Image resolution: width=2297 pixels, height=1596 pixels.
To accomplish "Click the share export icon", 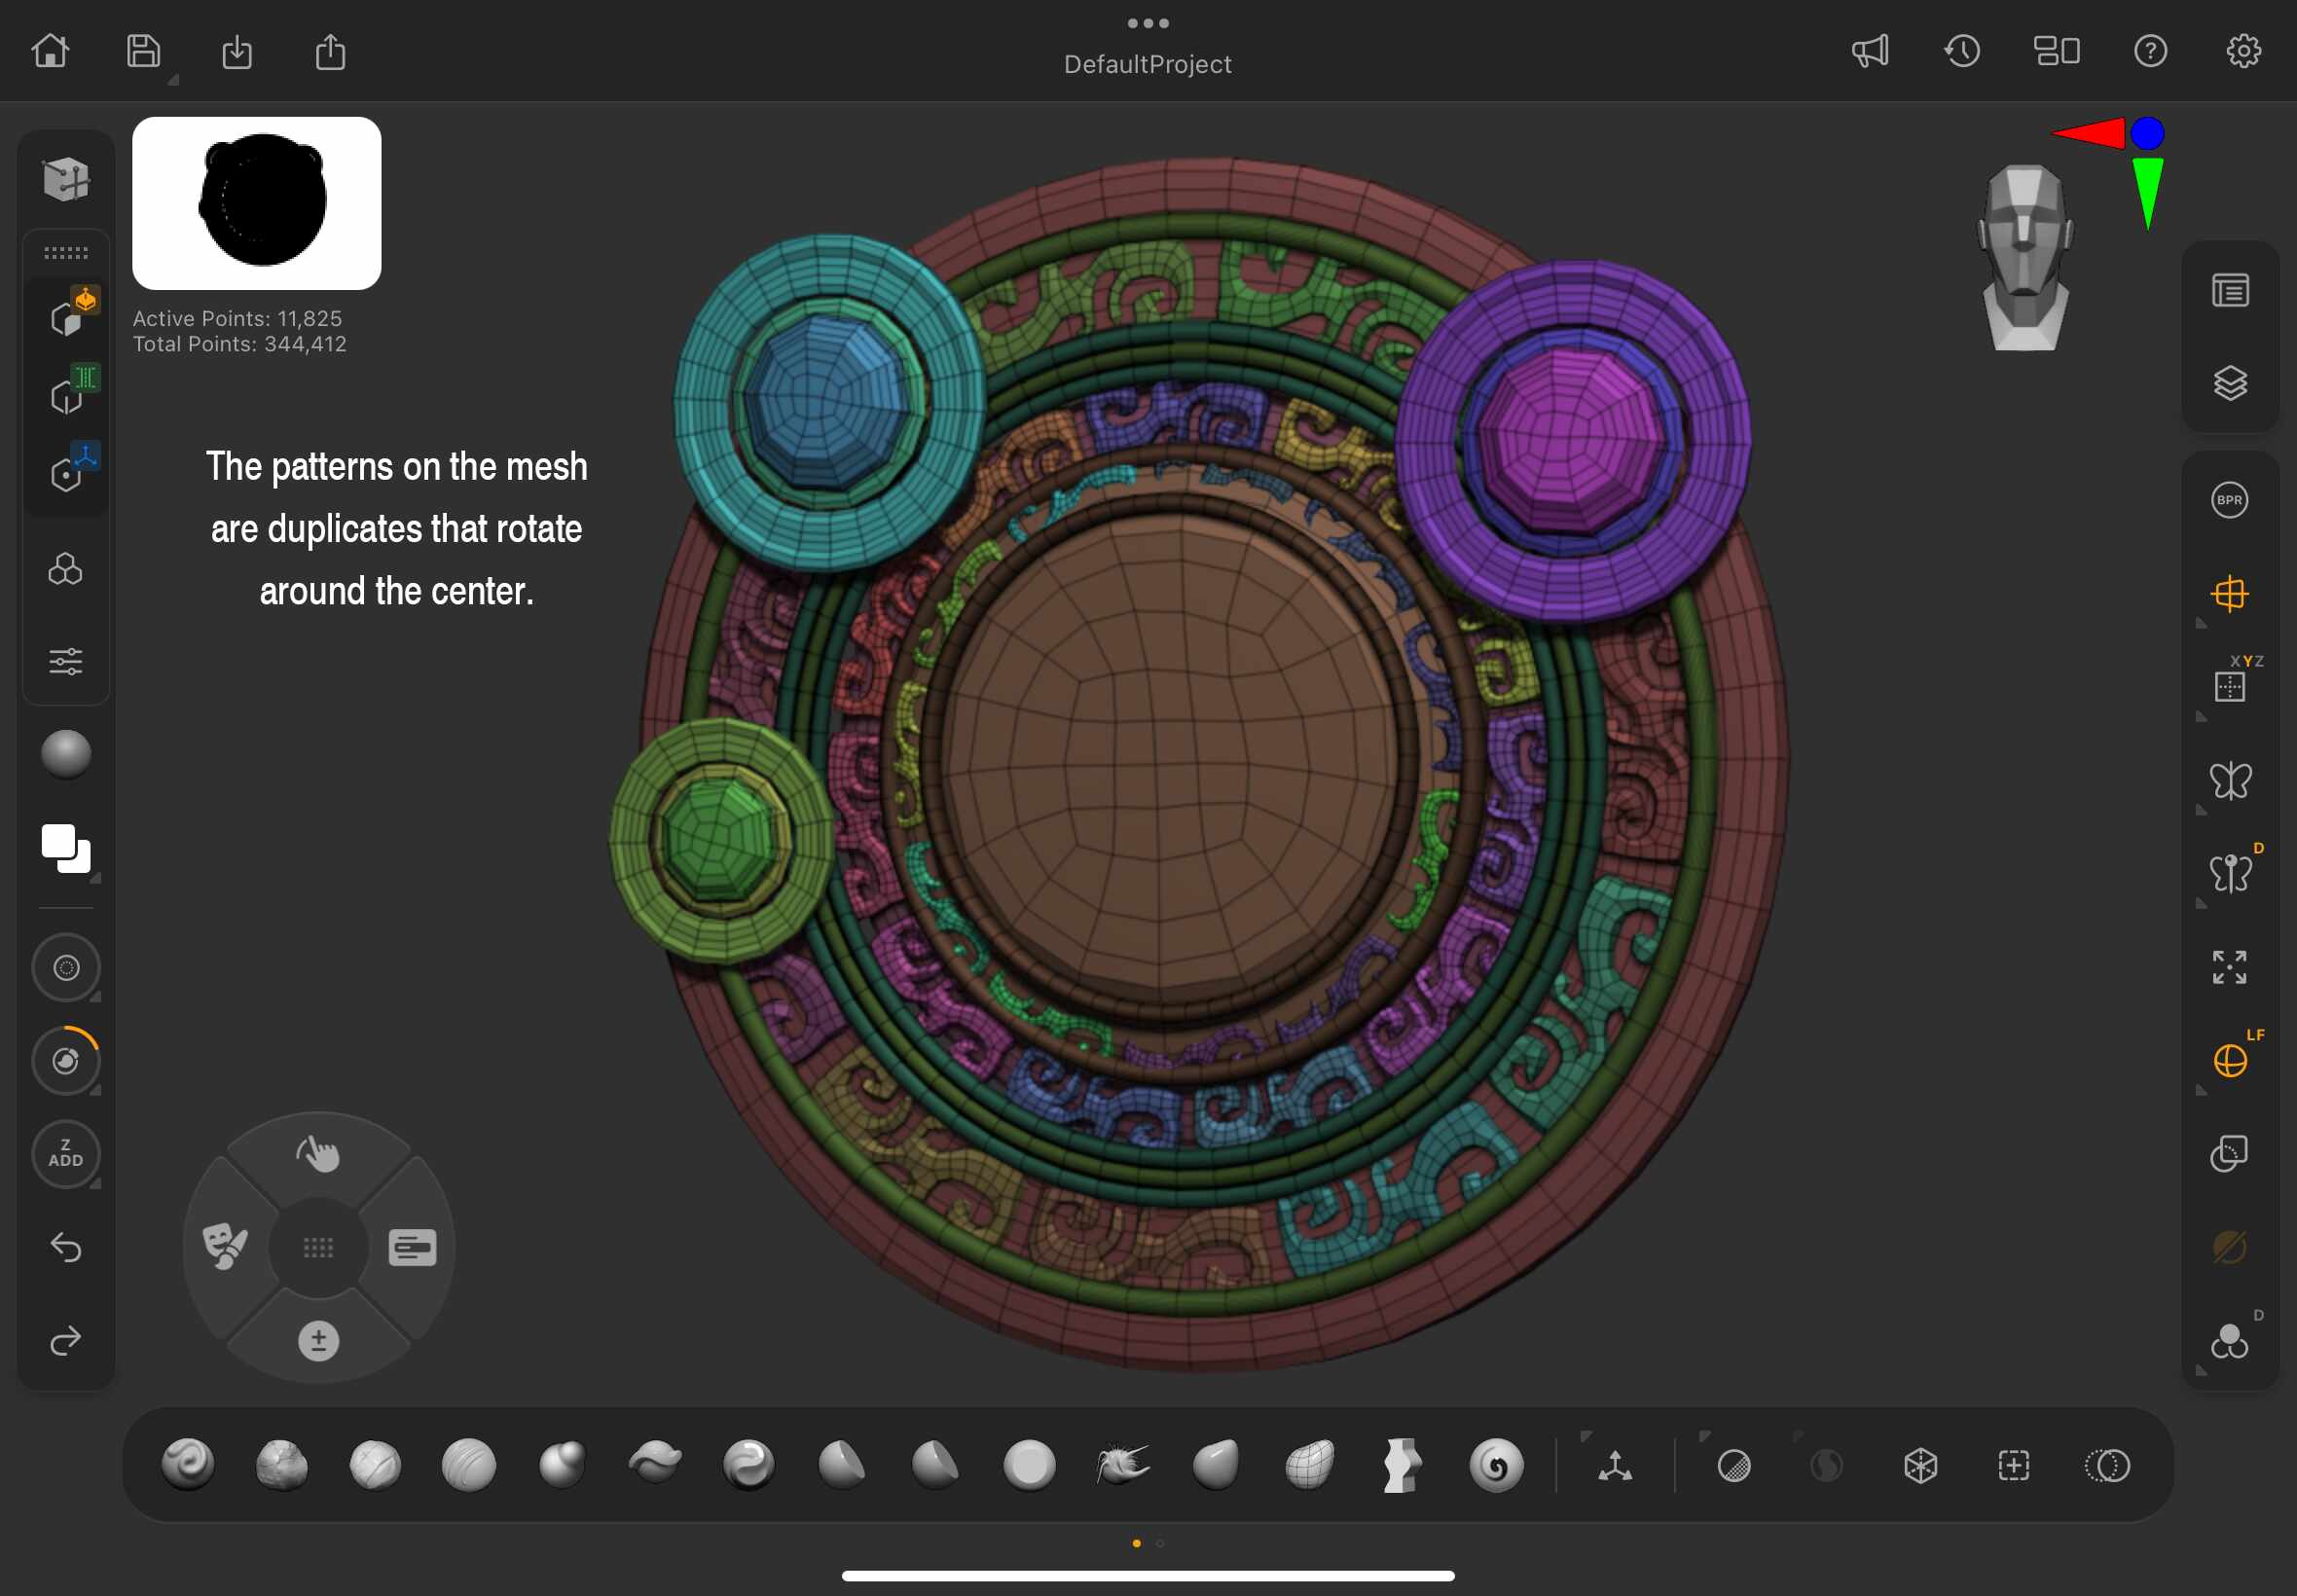I will click(330, 51).
